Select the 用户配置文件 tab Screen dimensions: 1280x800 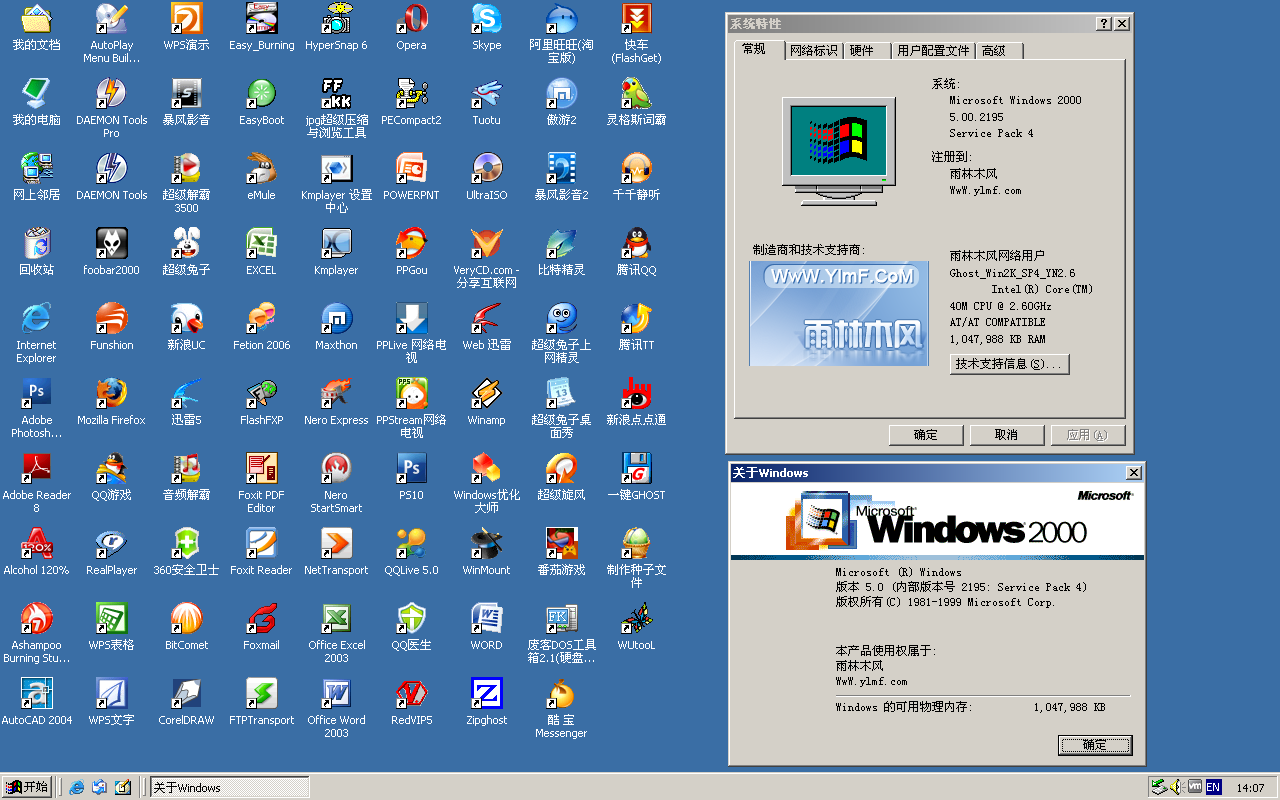point(933,50)
